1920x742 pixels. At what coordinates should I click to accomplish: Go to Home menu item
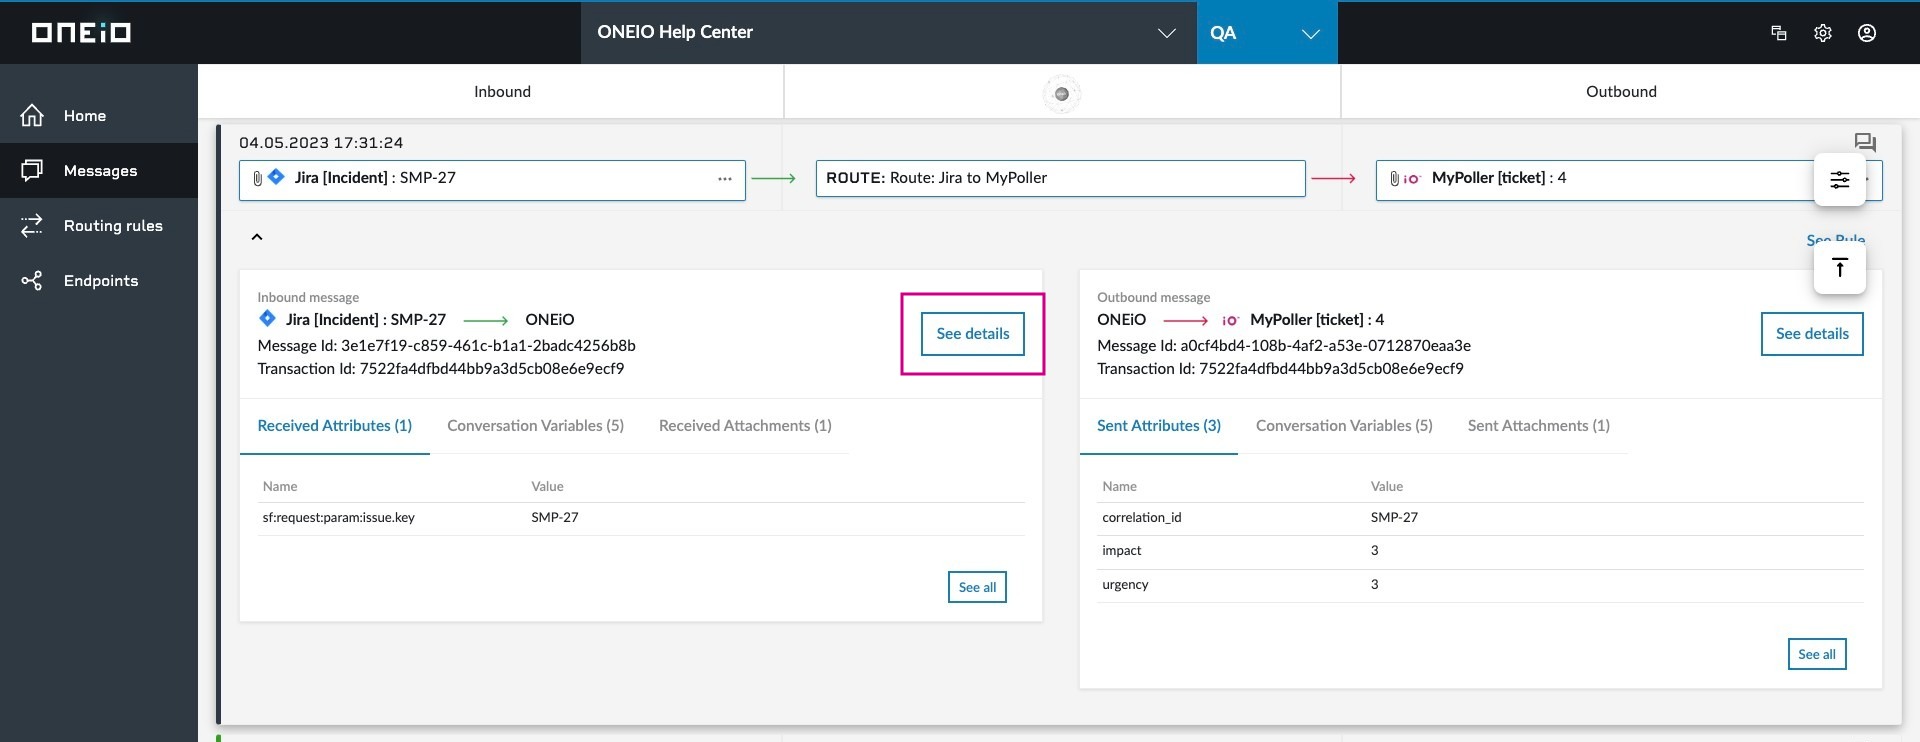tap(85, 116)
